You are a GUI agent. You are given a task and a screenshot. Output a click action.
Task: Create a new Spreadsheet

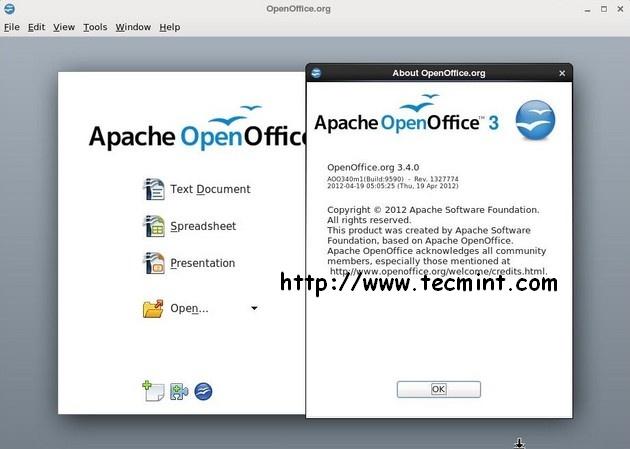203,226
